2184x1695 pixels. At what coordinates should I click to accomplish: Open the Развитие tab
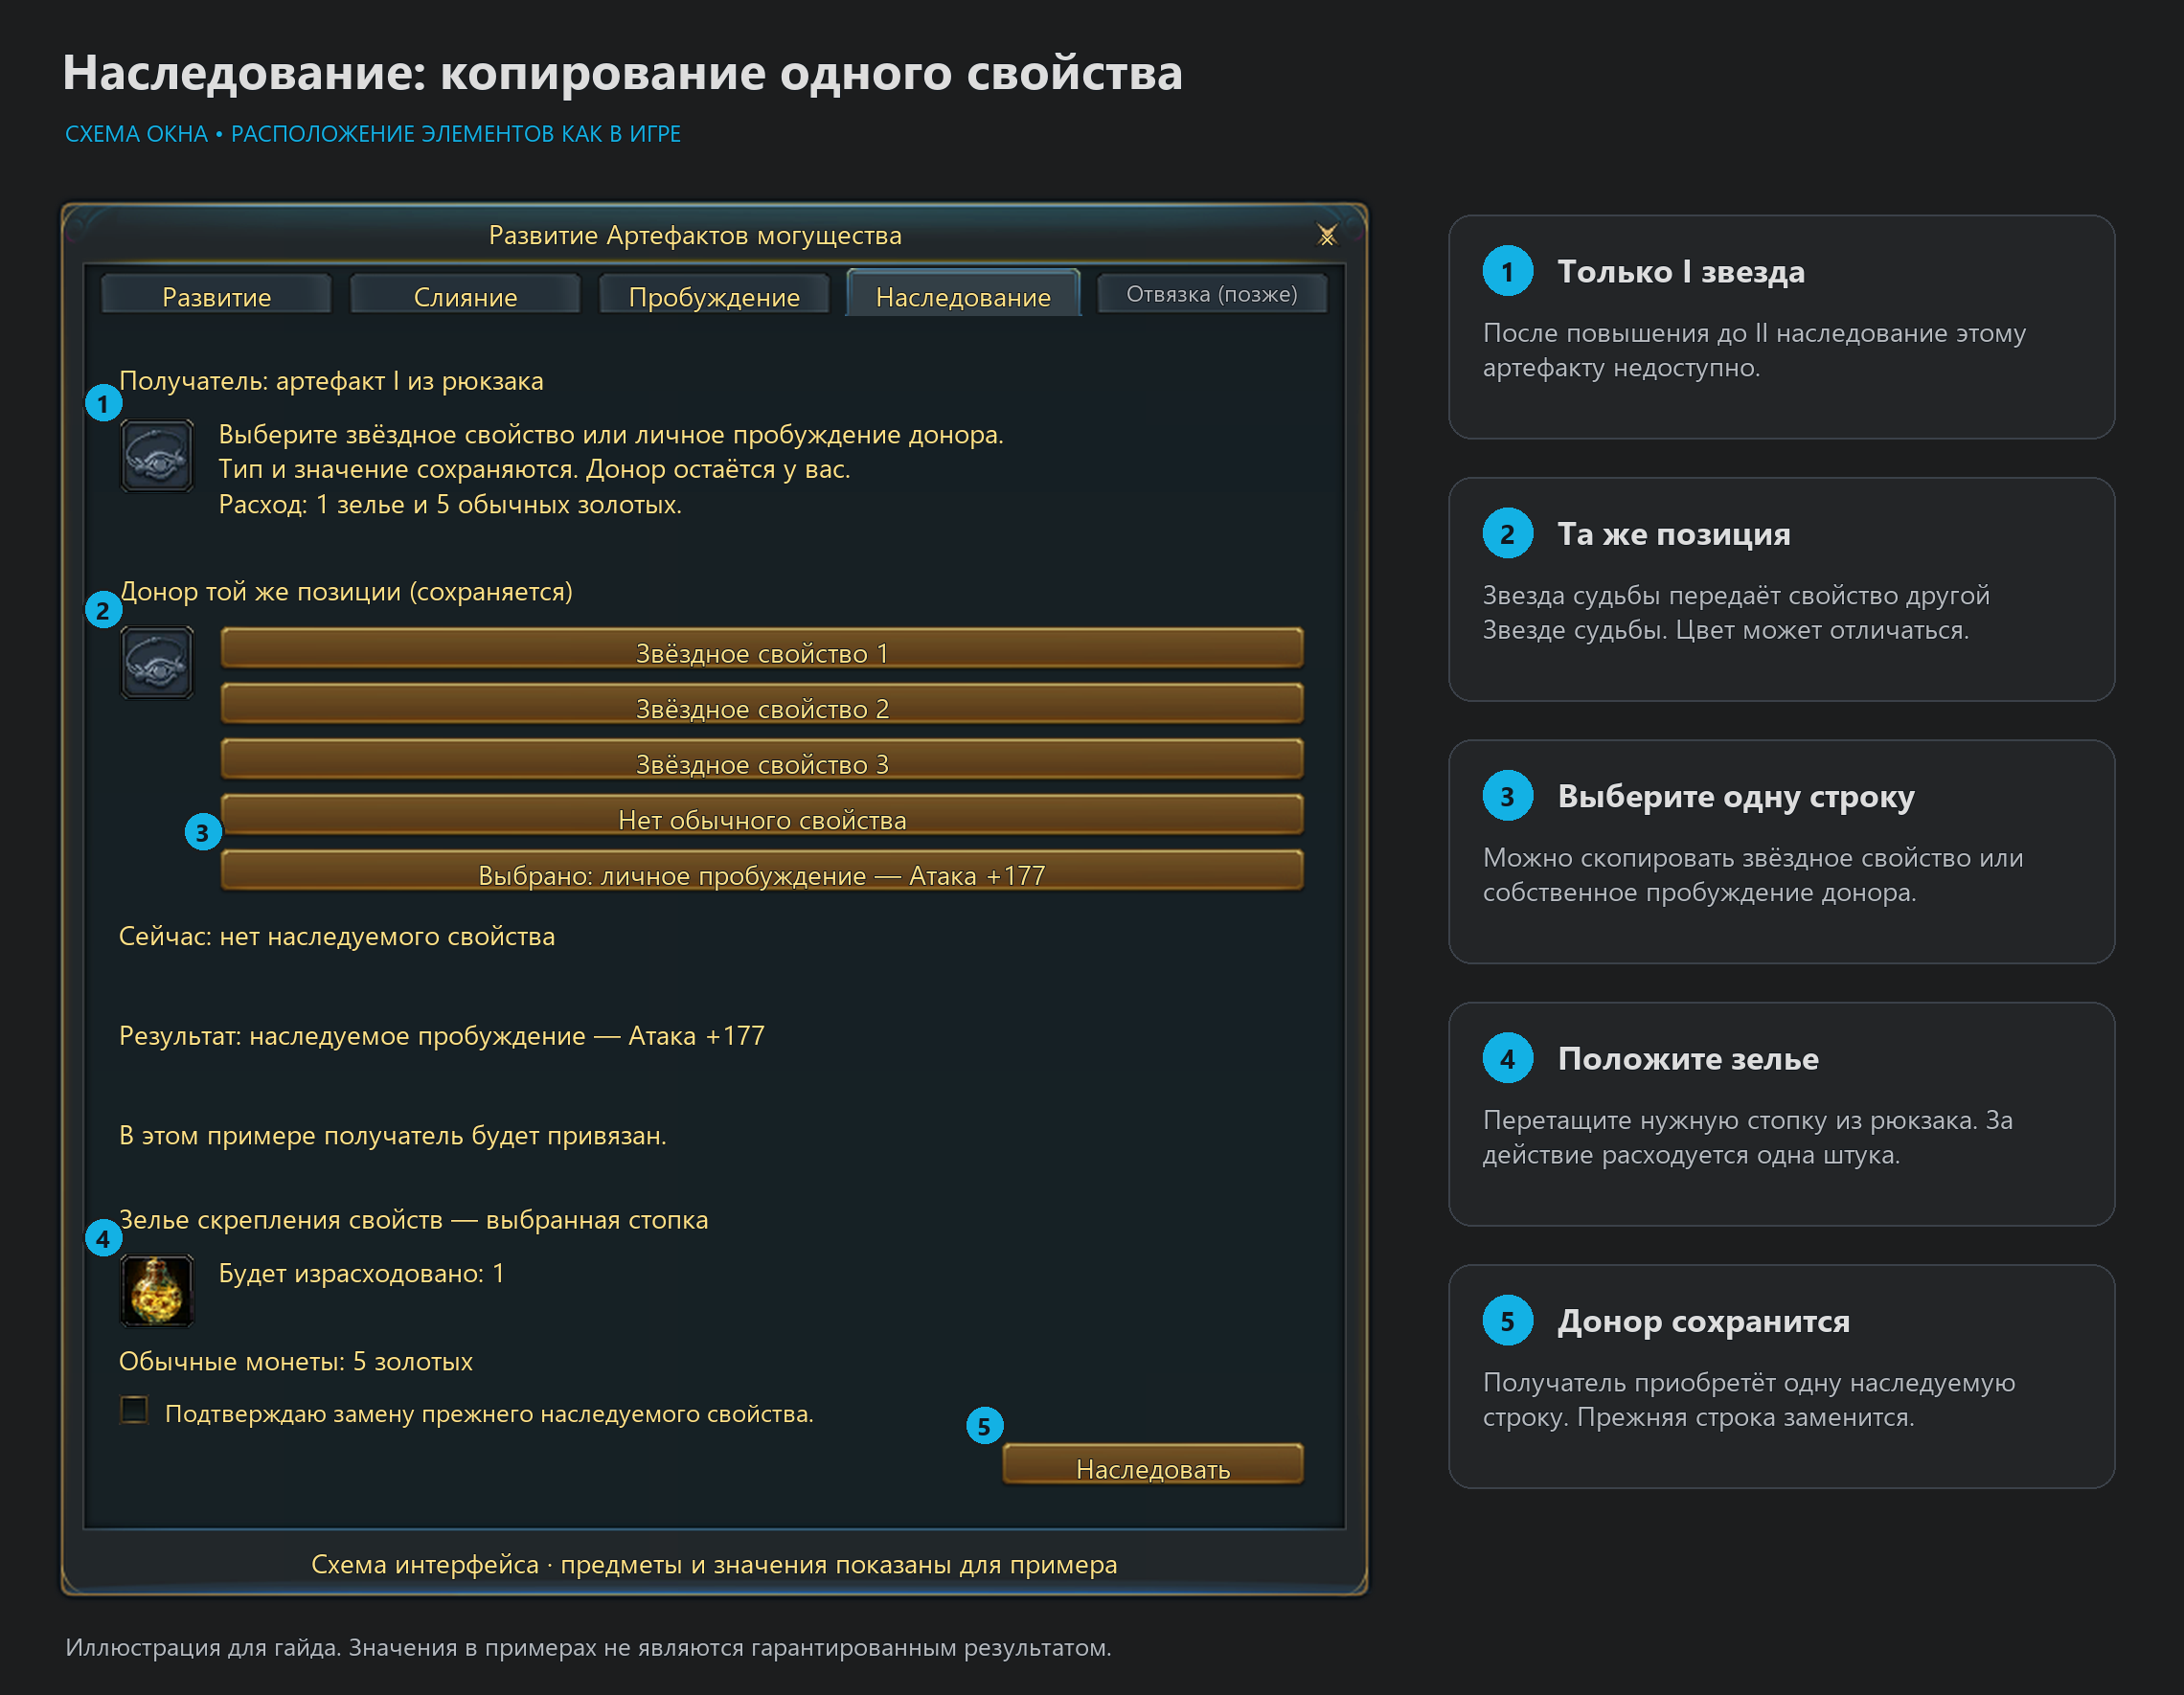pos(216,296)
